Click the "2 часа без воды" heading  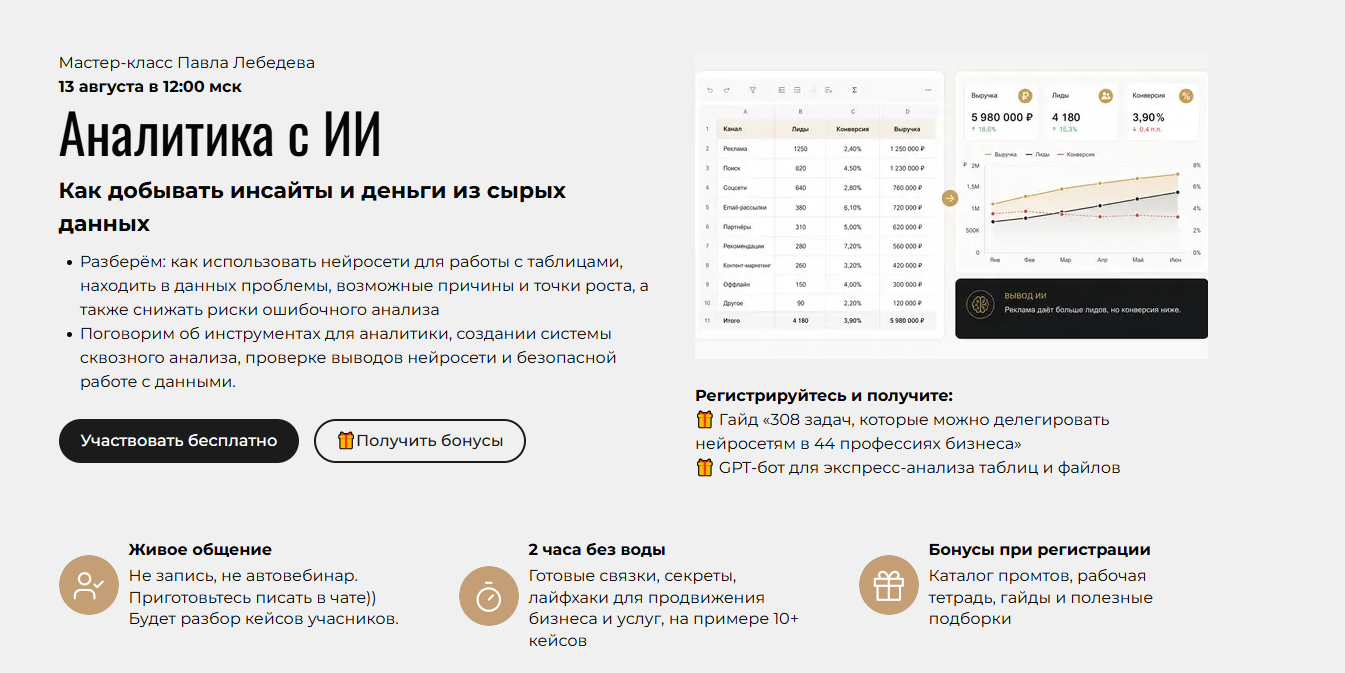coord(597,550)
